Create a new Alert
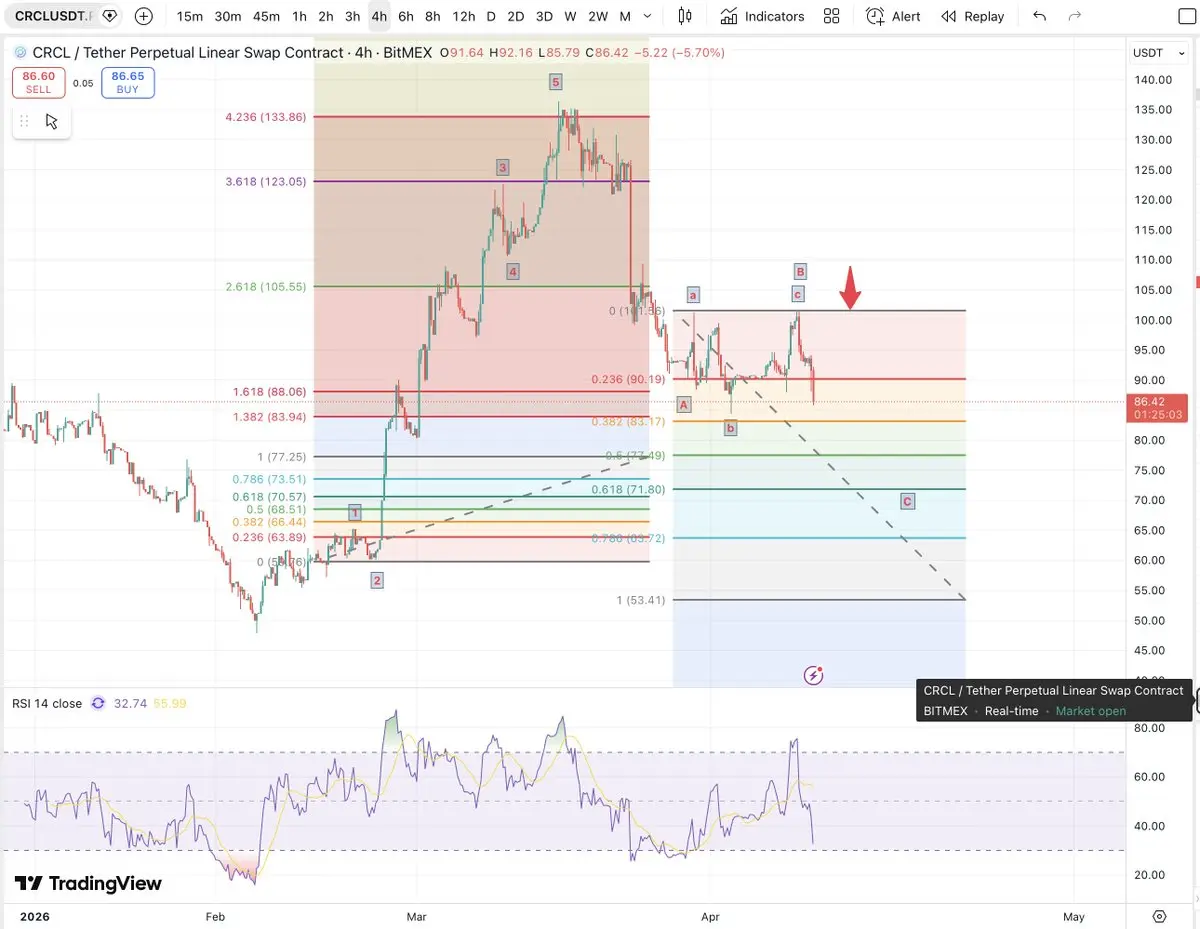 (x=893, y=16)
